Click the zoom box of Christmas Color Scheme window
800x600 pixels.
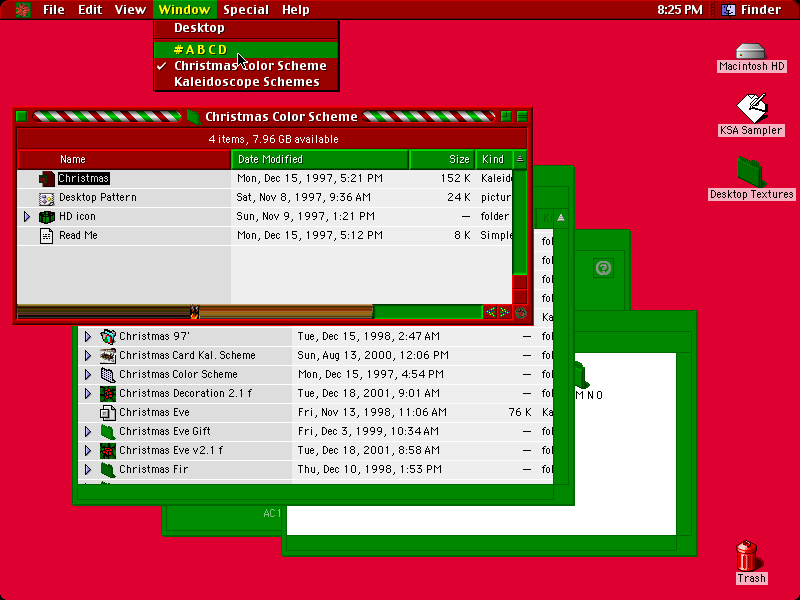tap(506, 116)
